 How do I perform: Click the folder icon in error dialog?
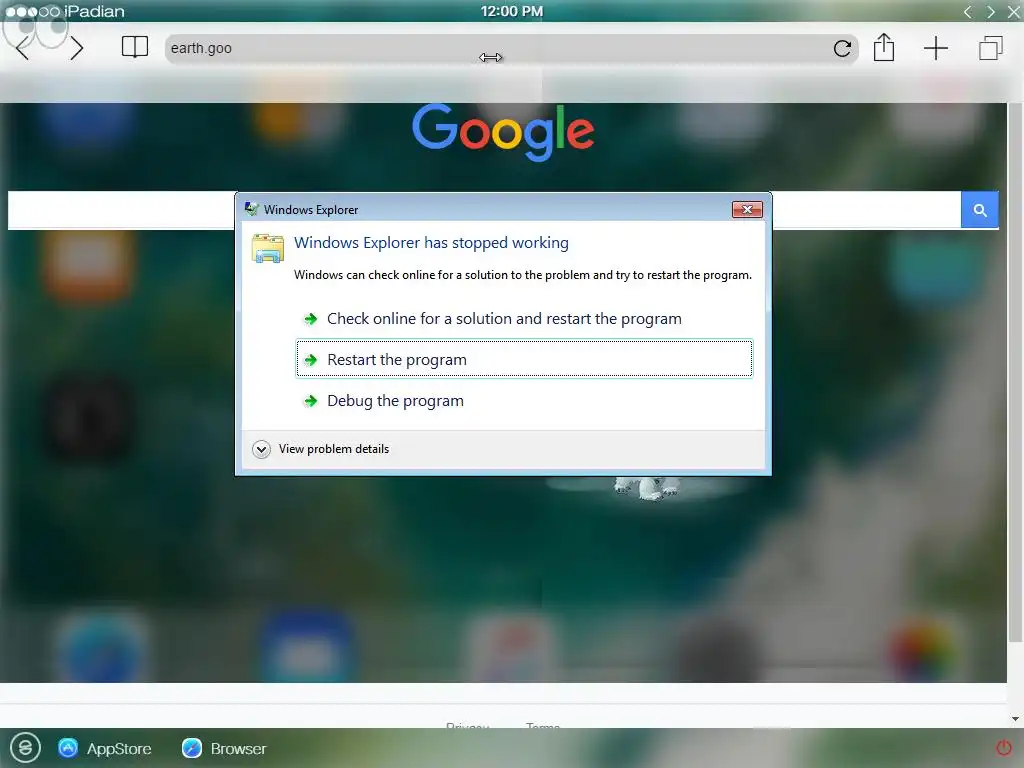tap(268, 248)
